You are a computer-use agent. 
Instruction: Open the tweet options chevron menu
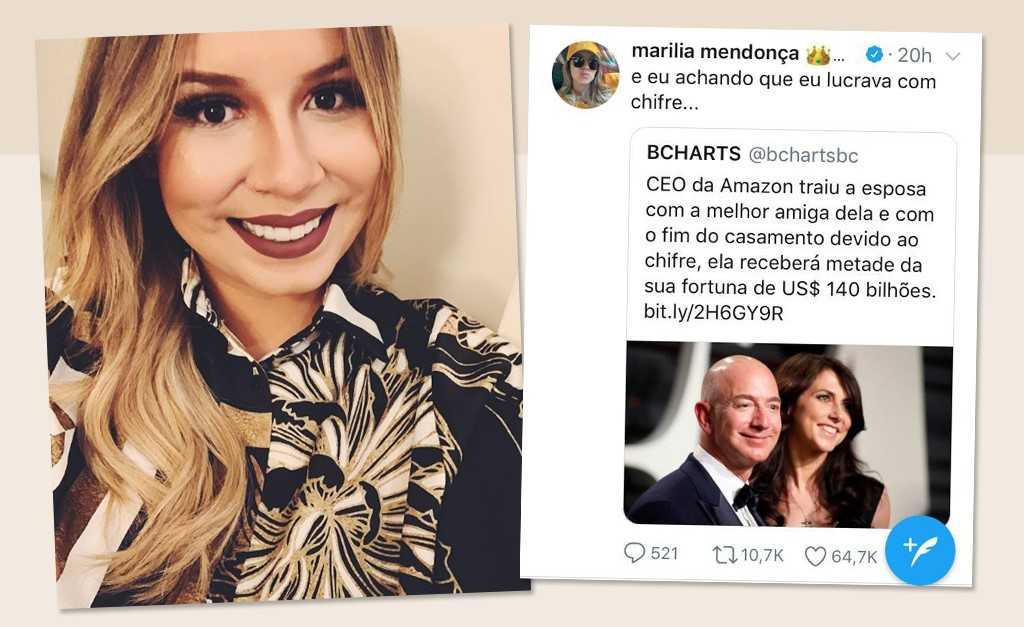coord(953,56)
